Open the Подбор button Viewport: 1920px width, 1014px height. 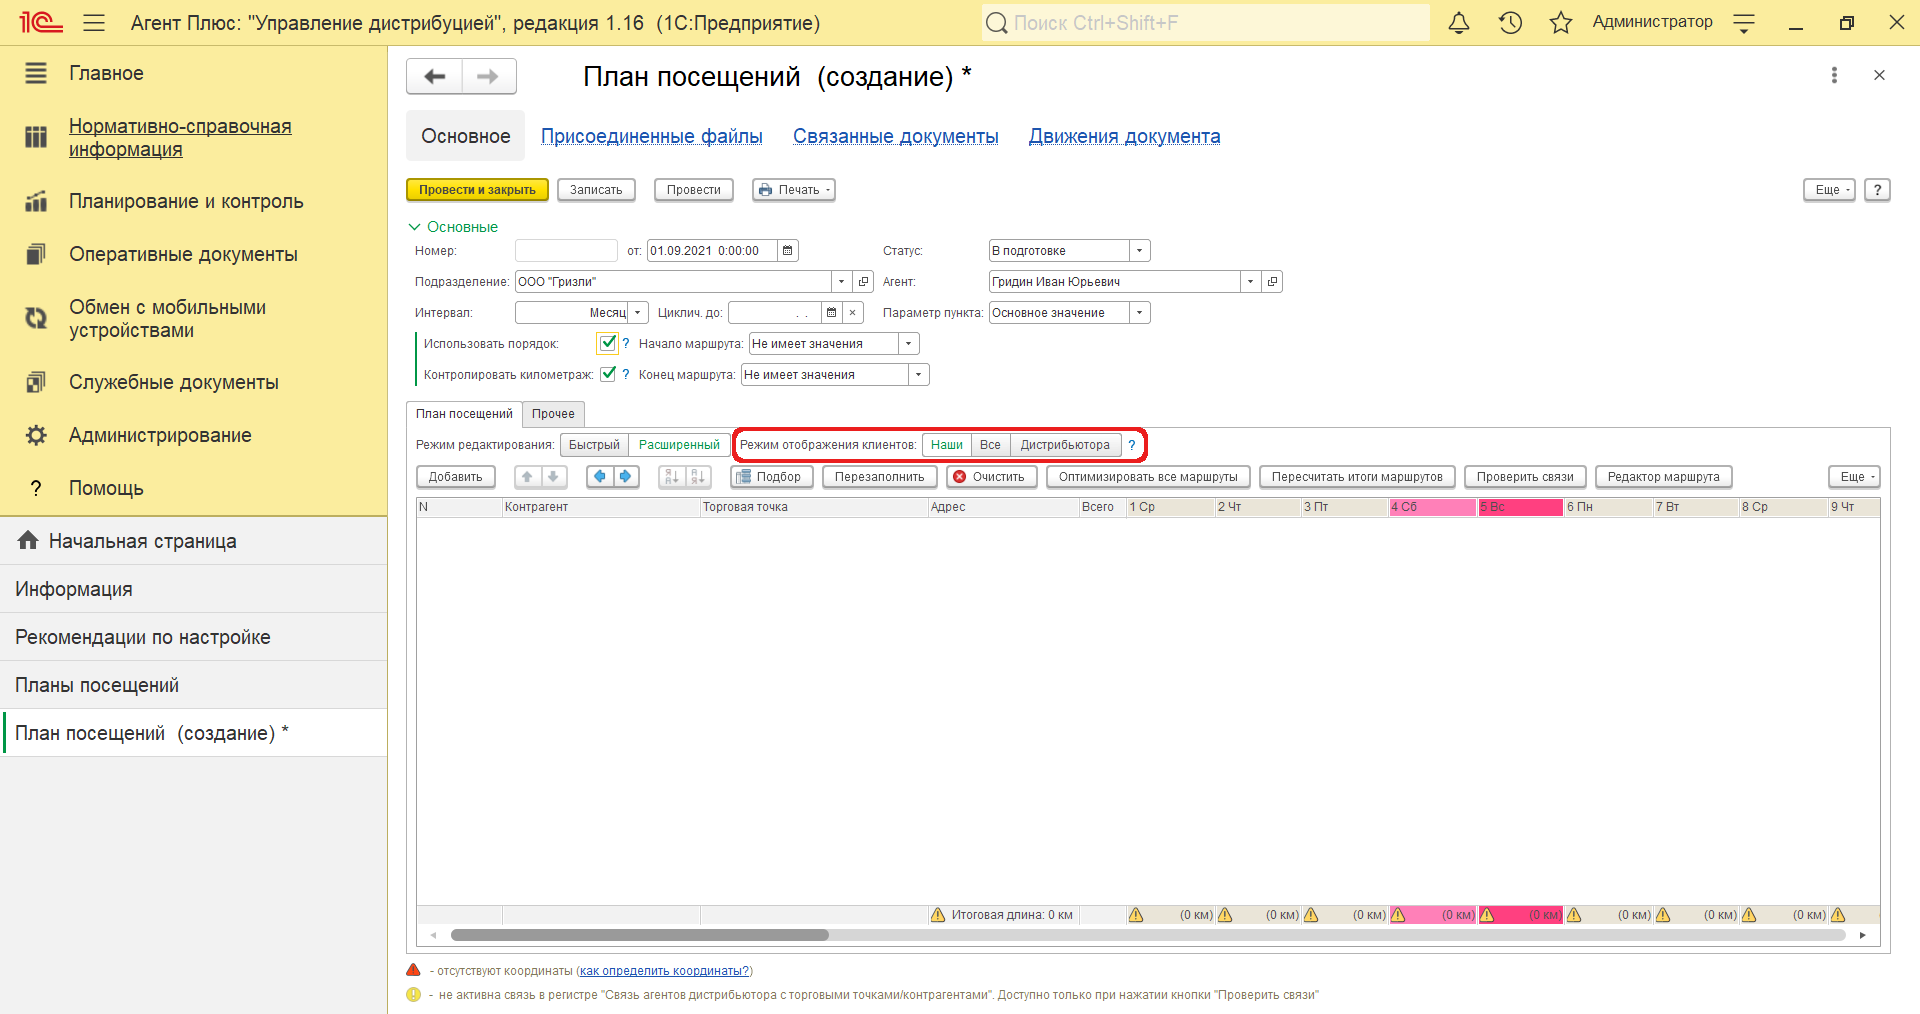771,477
